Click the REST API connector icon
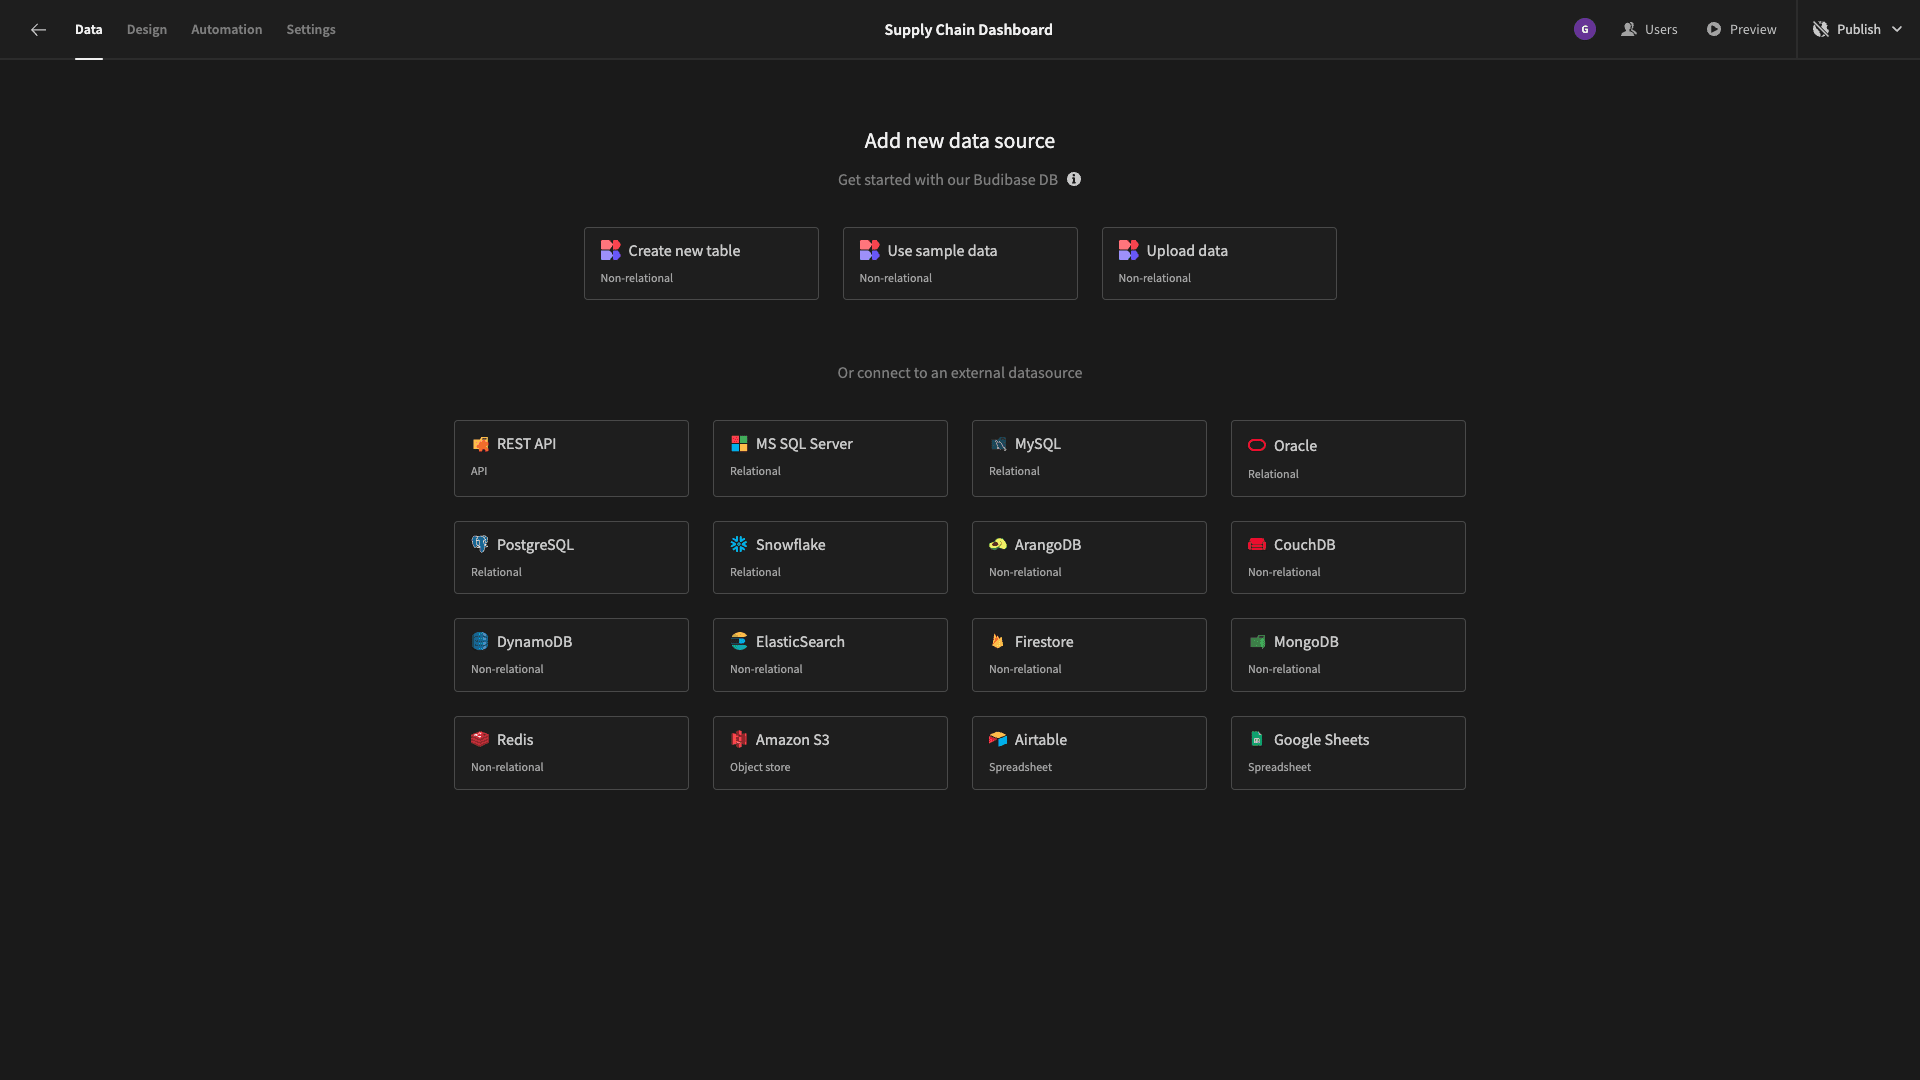The width and height of the screenshot is (1920, 1080). coord(480,444)
